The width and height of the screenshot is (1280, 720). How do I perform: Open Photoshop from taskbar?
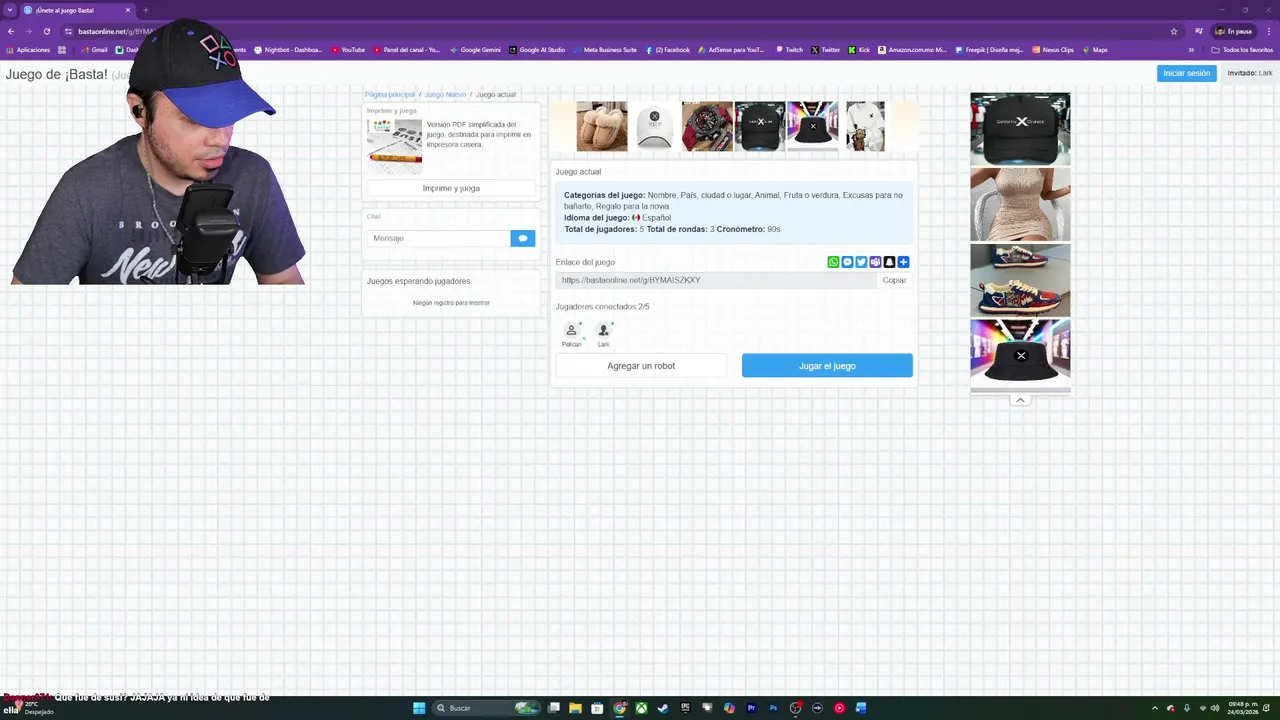click(773, 708)
